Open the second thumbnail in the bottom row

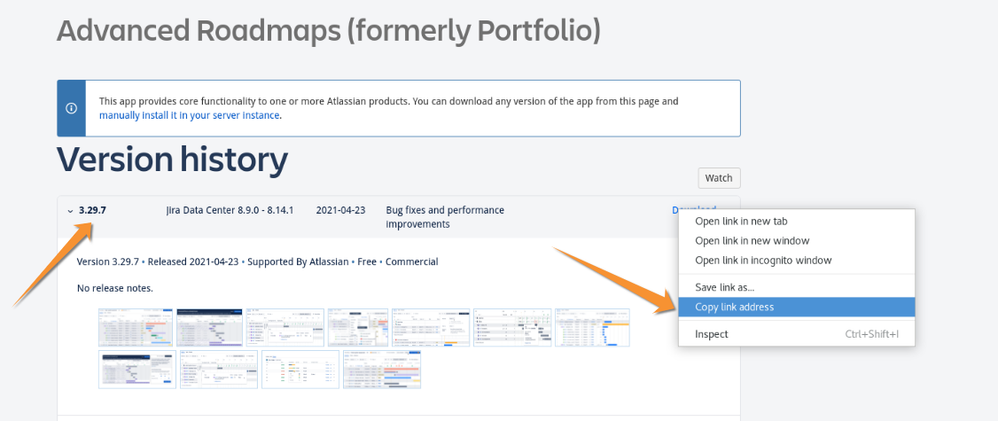point(218,369)
